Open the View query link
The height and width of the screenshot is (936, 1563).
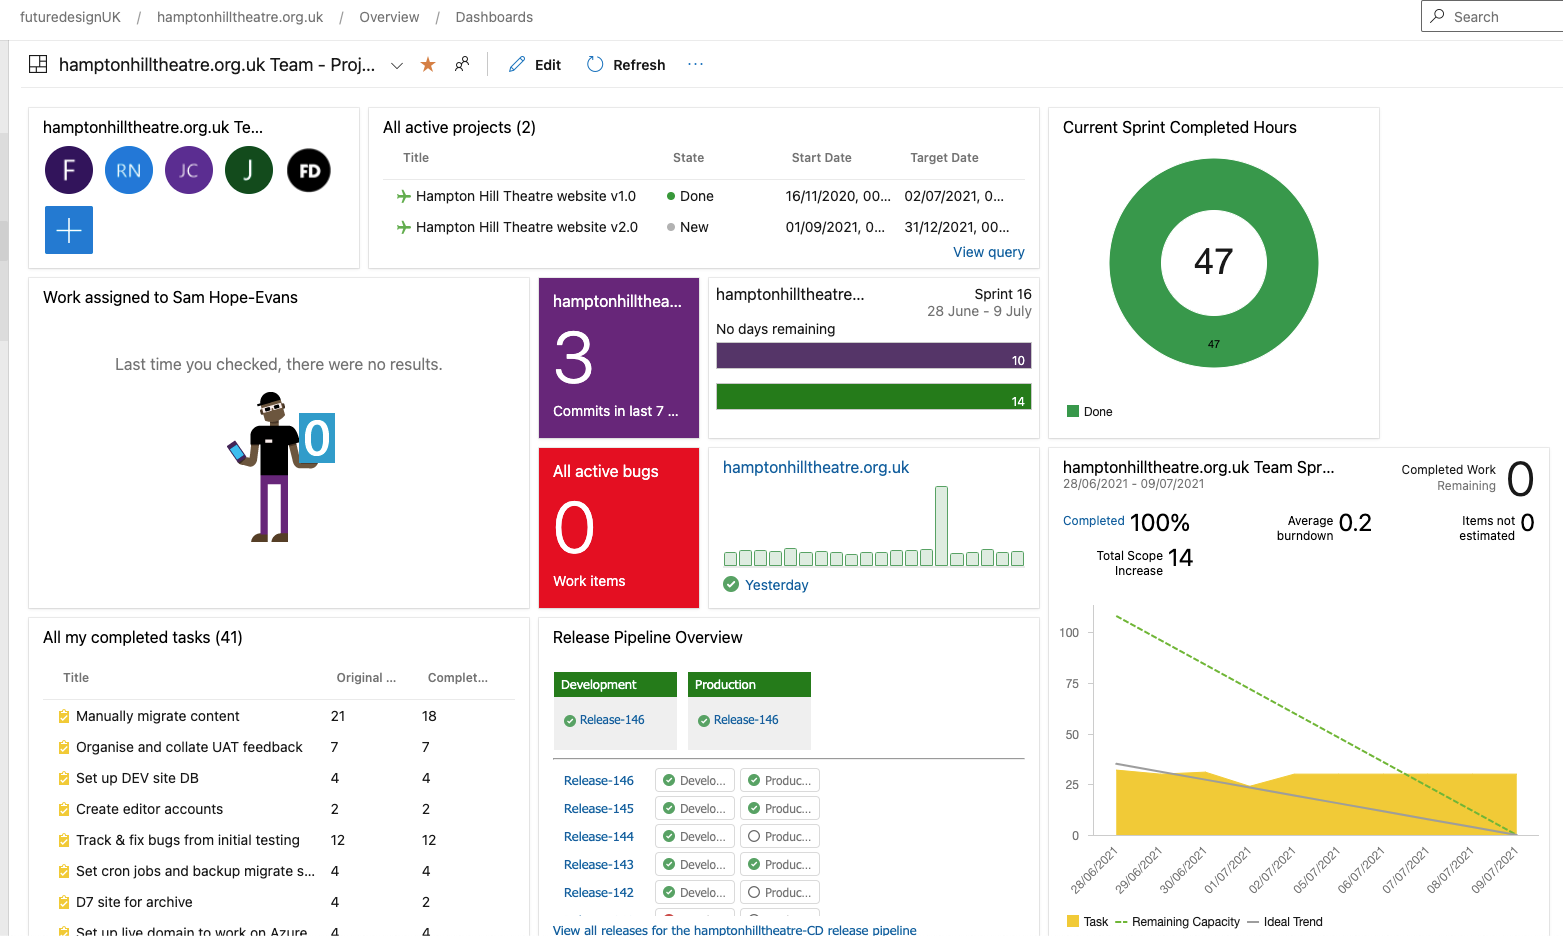988,252
